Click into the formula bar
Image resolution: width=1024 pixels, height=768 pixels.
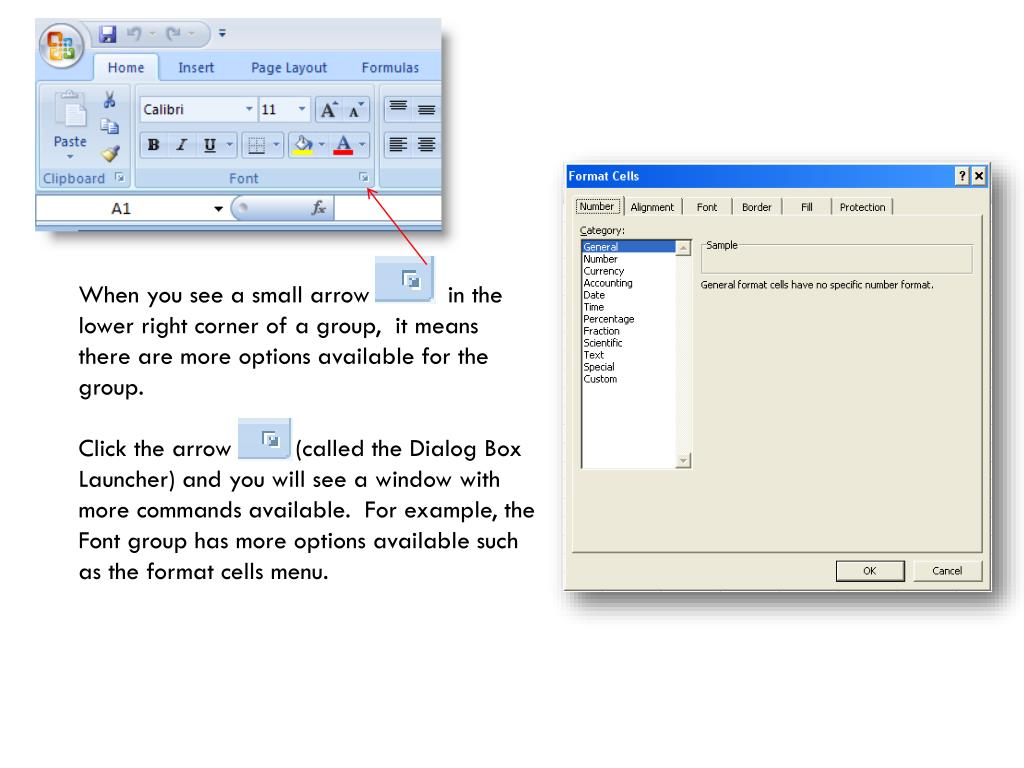(x=388, y=209)
